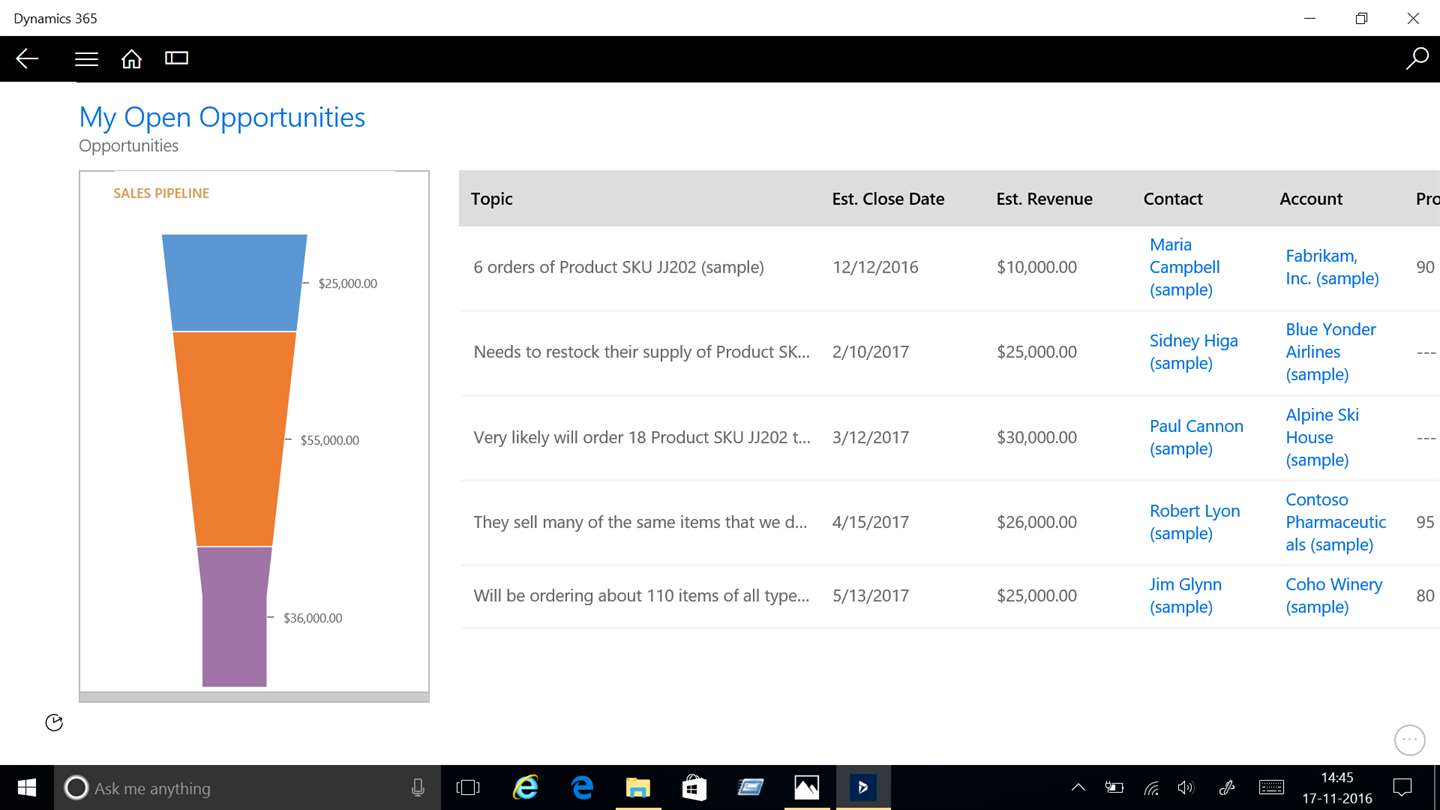Click the 4/15/2017 close date cell

point(871,522)
